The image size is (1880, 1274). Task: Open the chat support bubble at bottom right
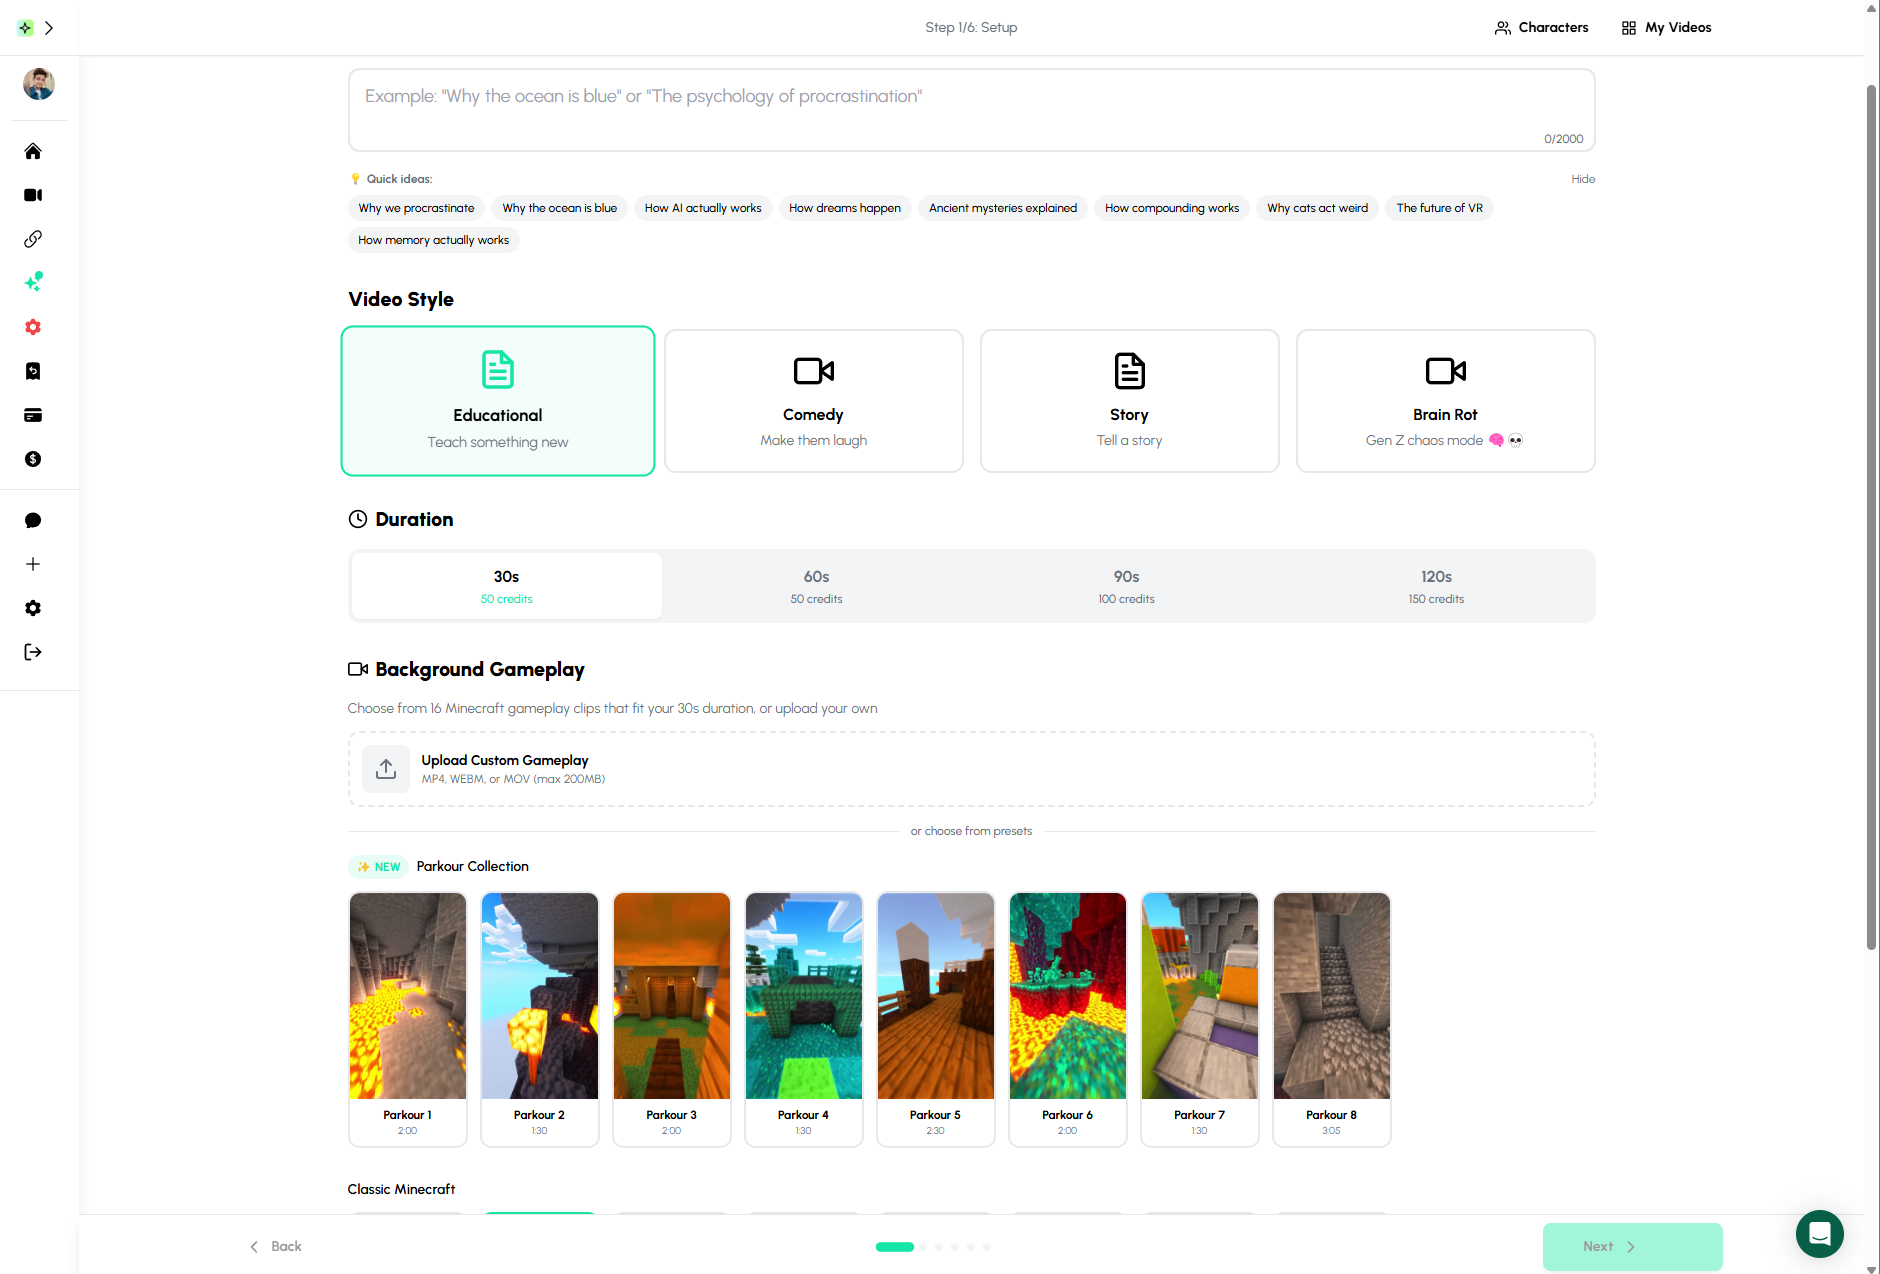pyautogui.click(x=1819, y=1234)
